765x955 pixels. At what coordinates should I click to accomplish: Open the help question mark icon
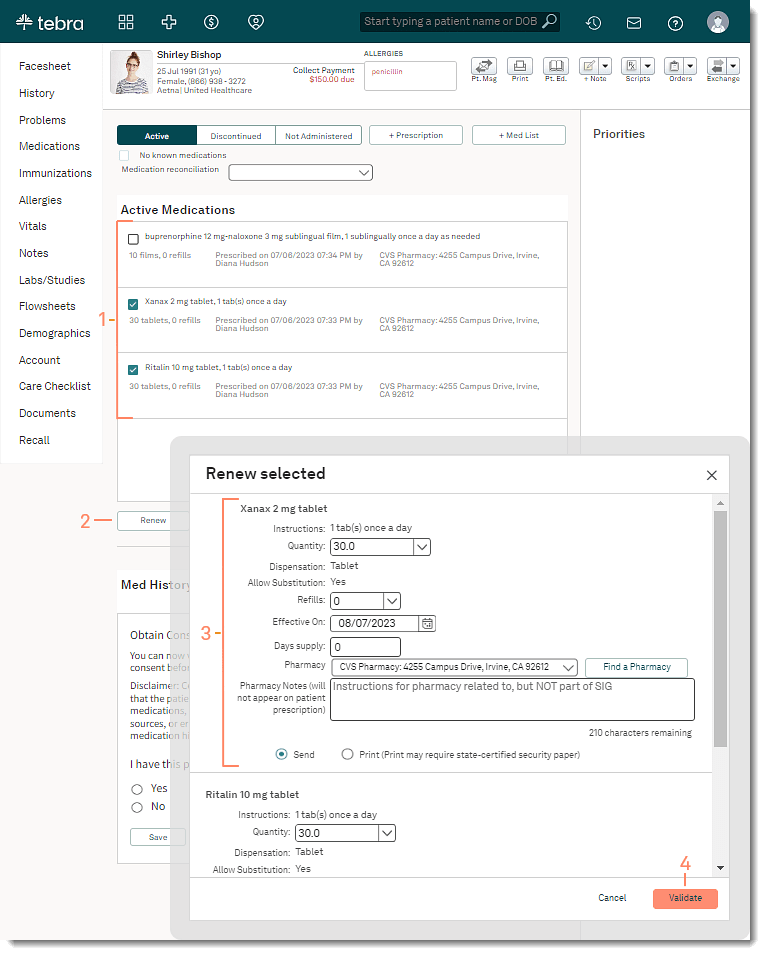[675, 23]
